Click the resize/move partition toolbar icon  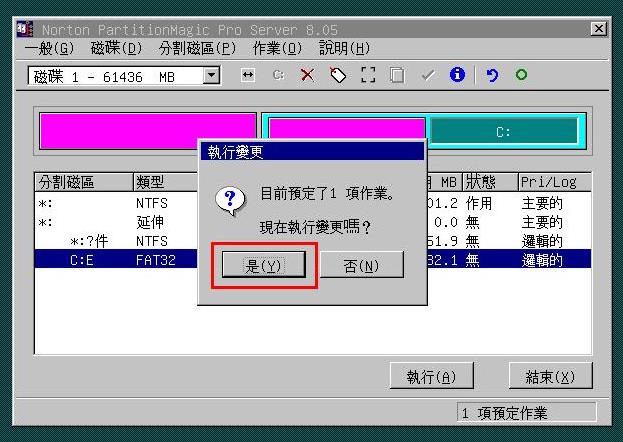(248, 75)
